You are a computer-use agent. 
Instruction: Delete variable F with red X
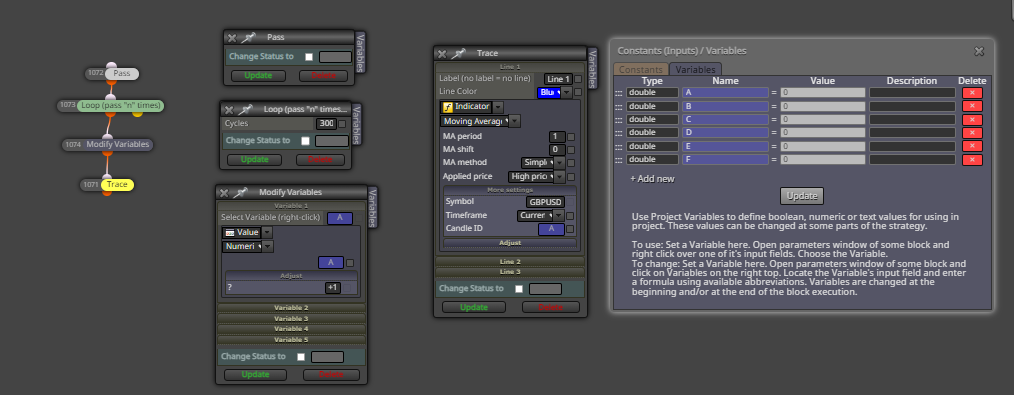click(x=972, y=160)
